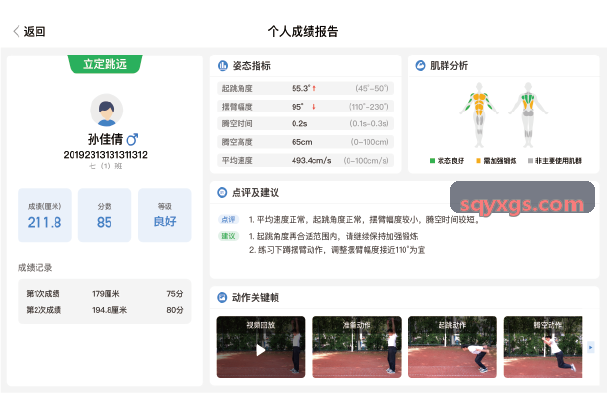Image resolution: width=607 pixels, height=393 pixels.
Task: Click the 腾空高度 65cm row
Action: pyautogui.click(x=305, y=142)
